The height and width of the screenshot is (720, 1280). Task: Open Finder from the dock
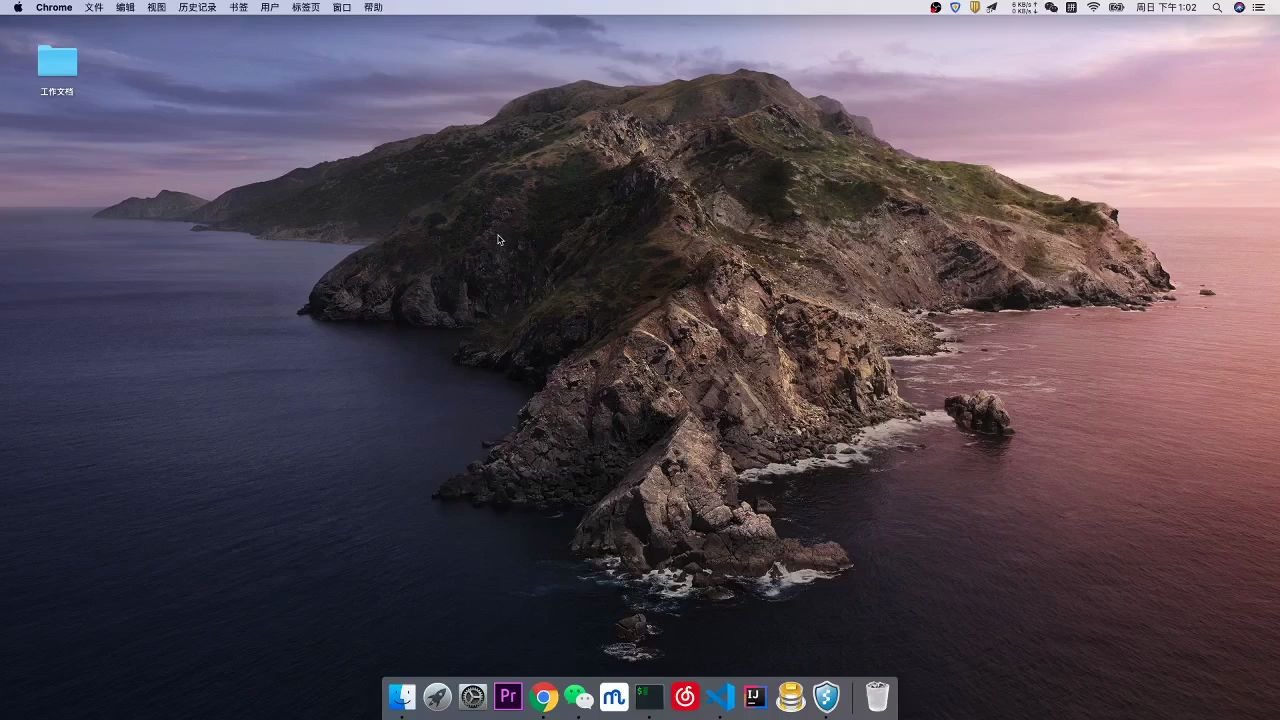[402, 697]
